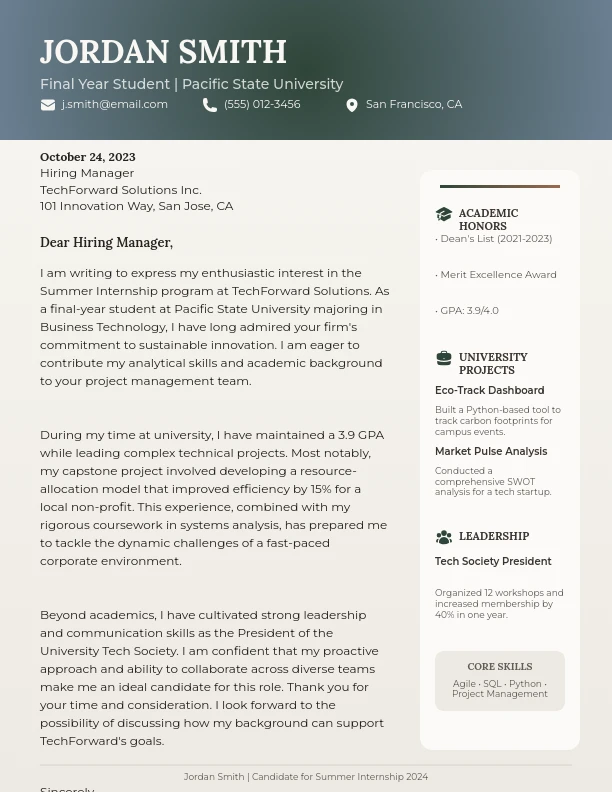Open the j.smith@email.com email link
Image resolution: width=612 pixels, height=792 pixels.
click(x=114, y=104)
